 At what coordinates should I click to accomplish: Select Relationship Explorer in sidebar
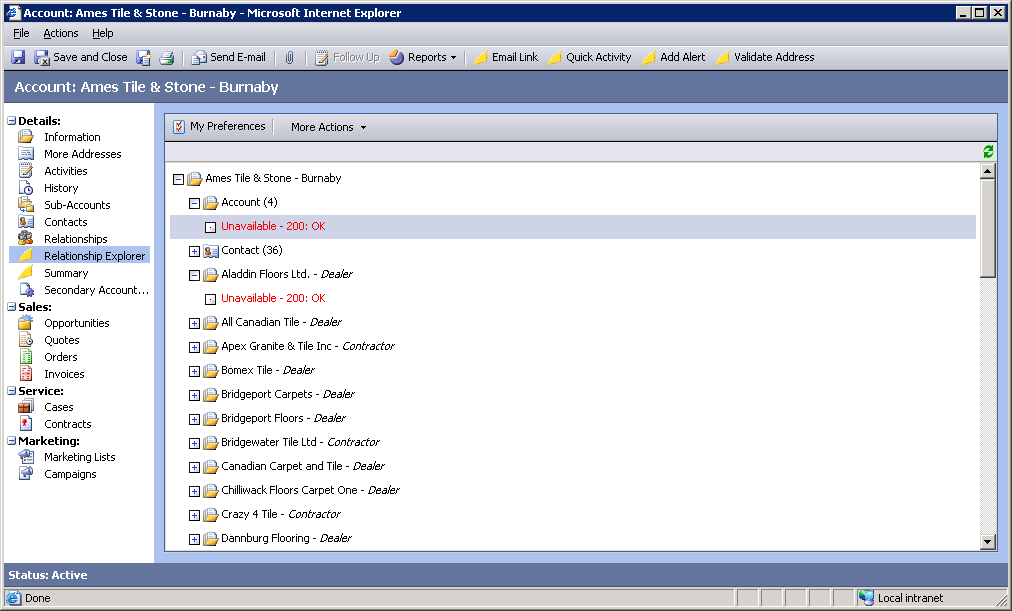(x=79, y=255)
